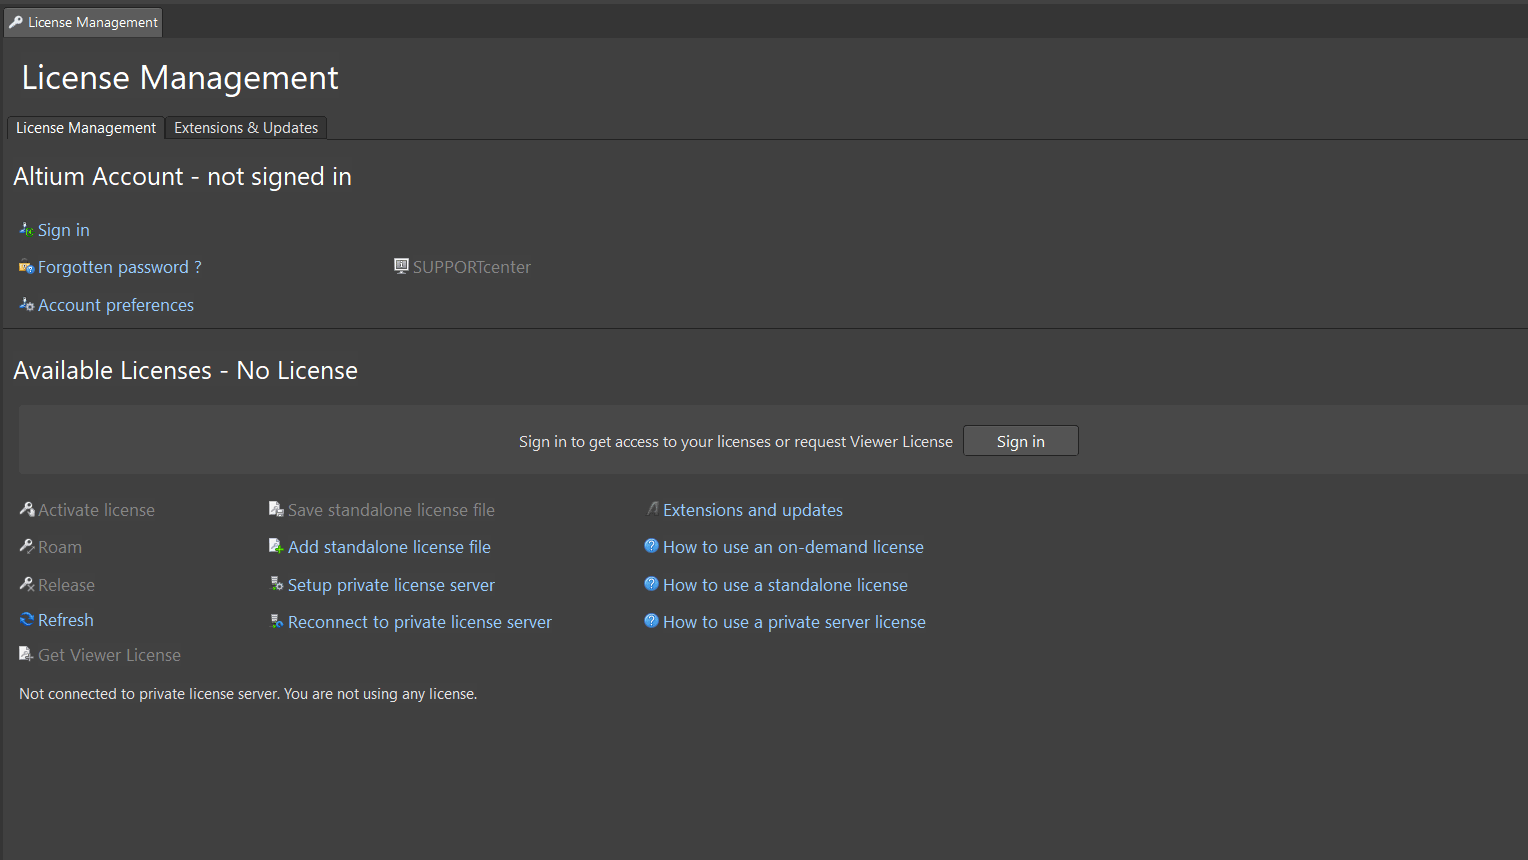Select the License Management inner tab

click(86, 128)
